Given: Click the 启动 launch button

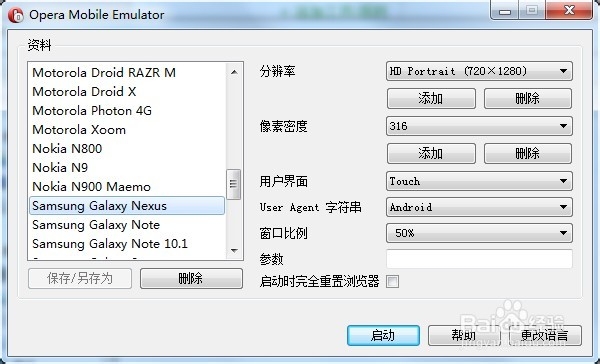Looking at the screenshot, I should click(383, 336).
